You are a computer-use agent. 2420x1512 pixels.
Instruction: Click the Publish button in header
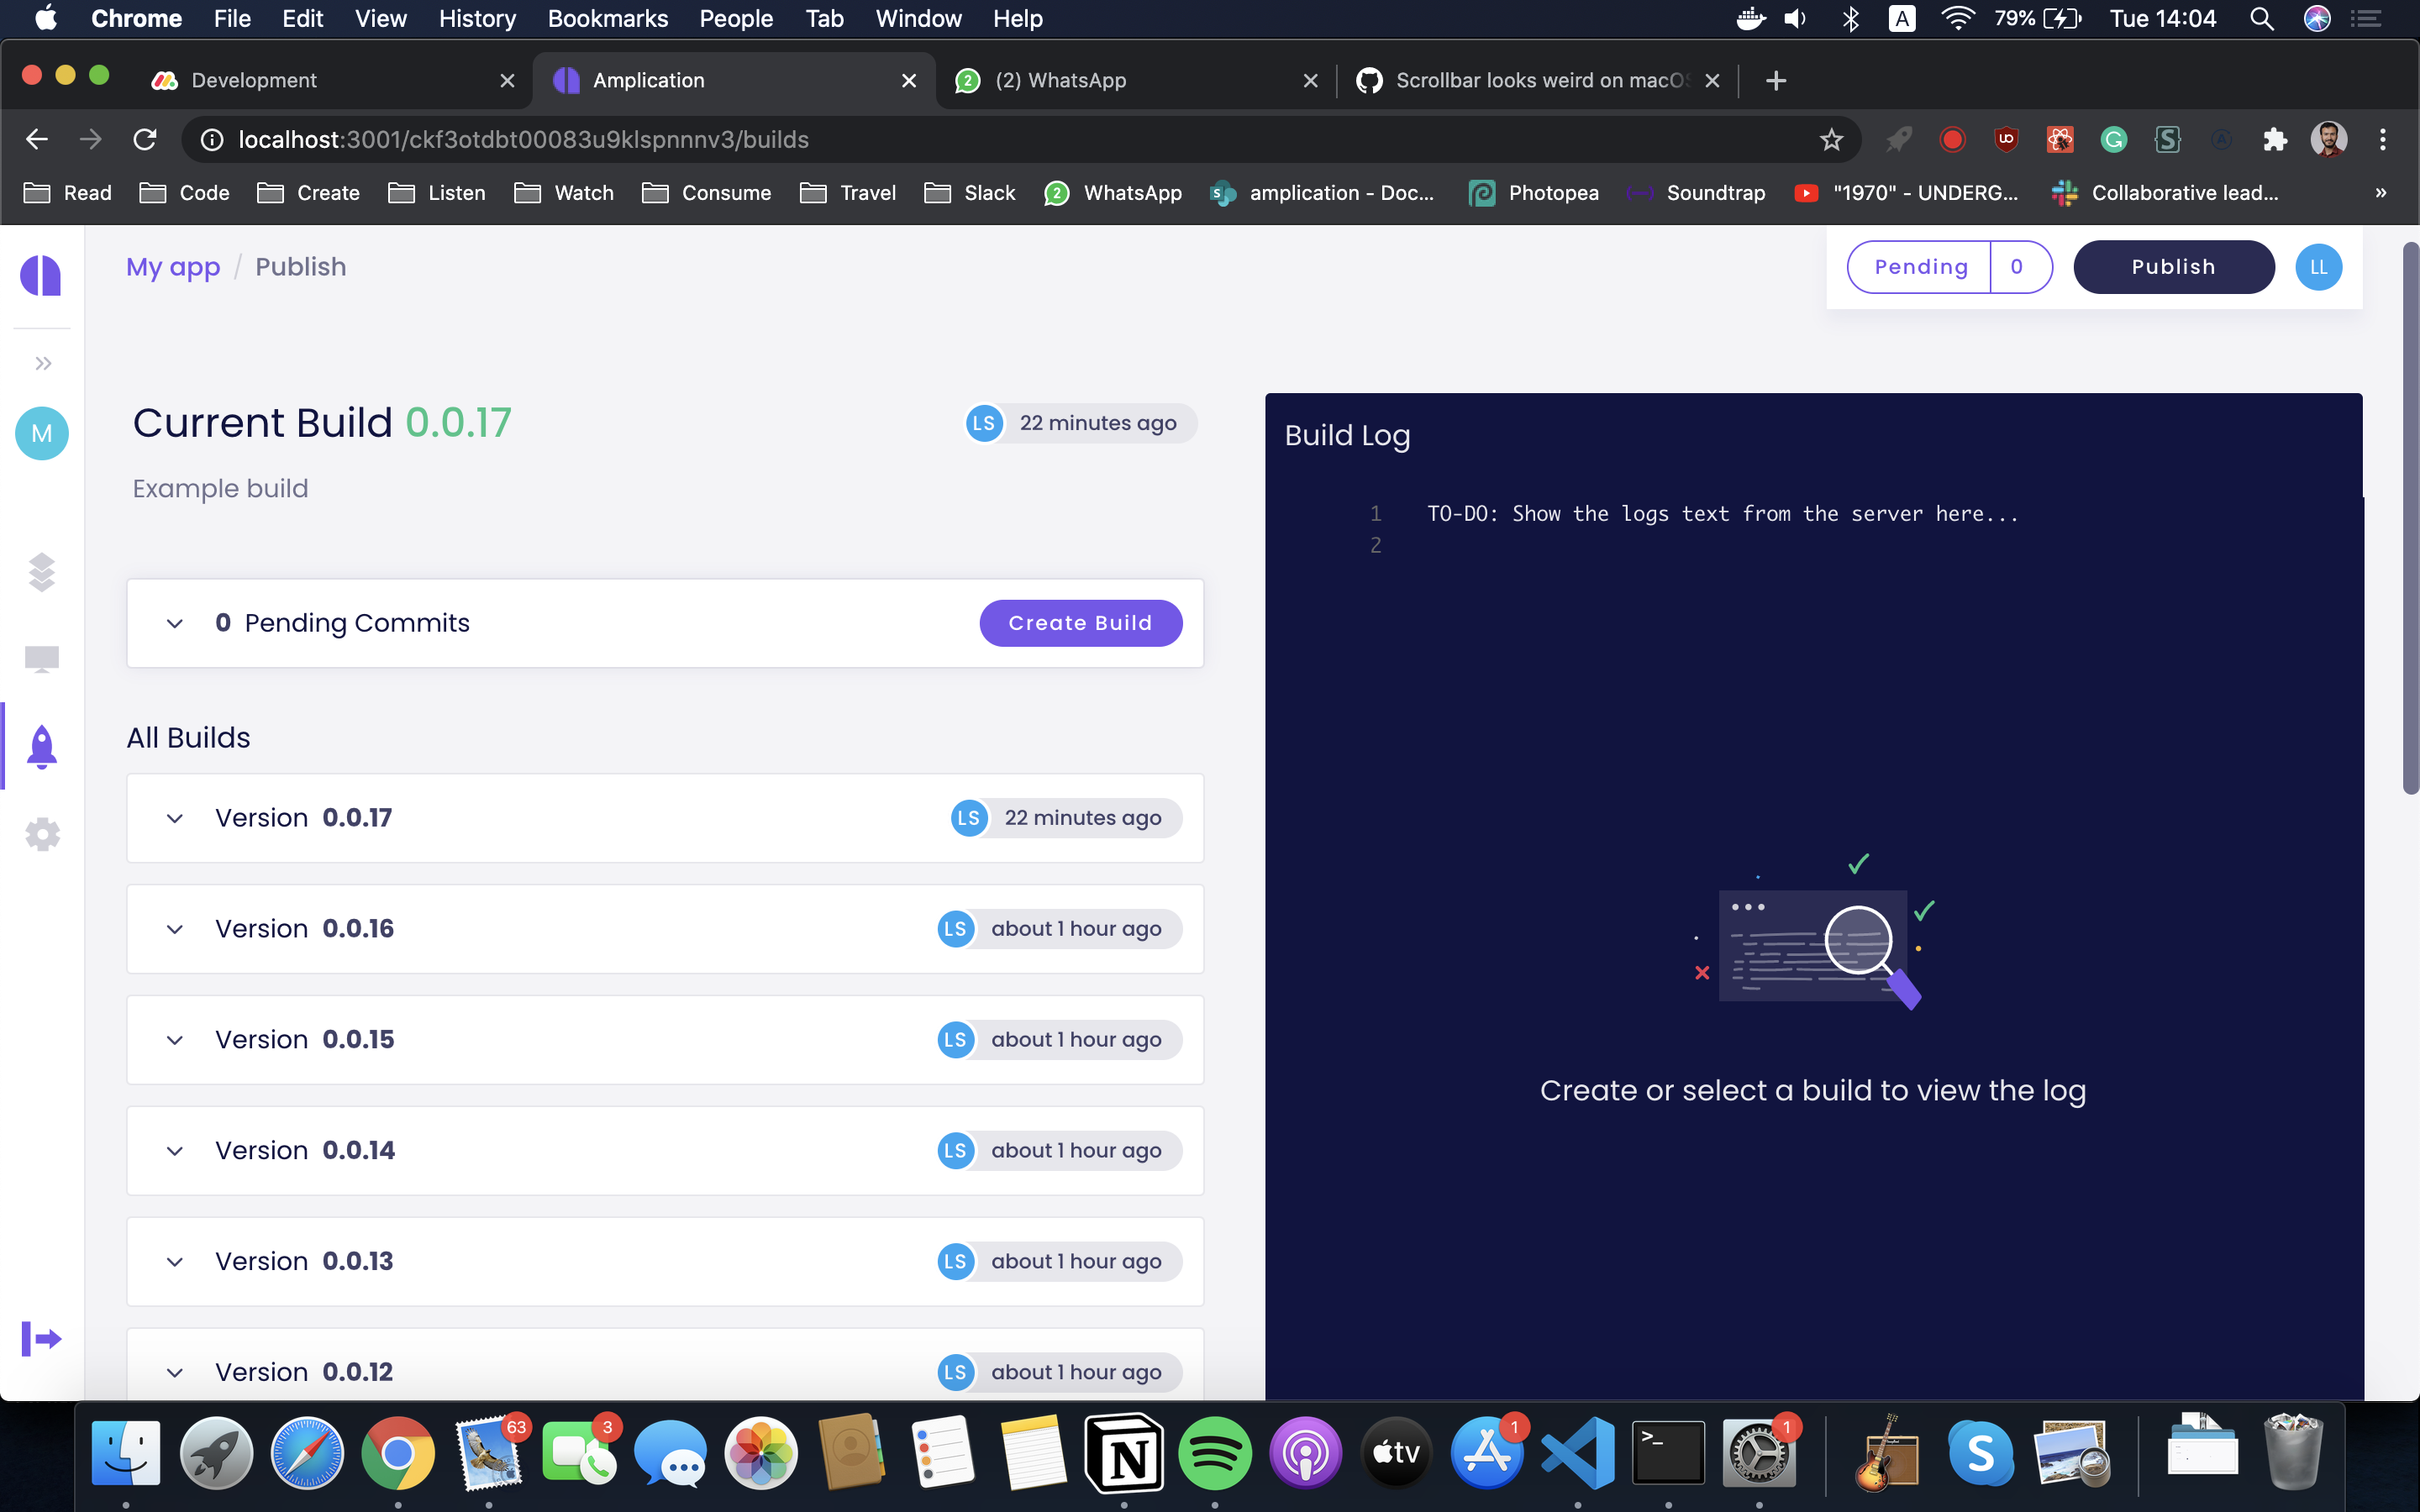click(x=2173, y=267)
